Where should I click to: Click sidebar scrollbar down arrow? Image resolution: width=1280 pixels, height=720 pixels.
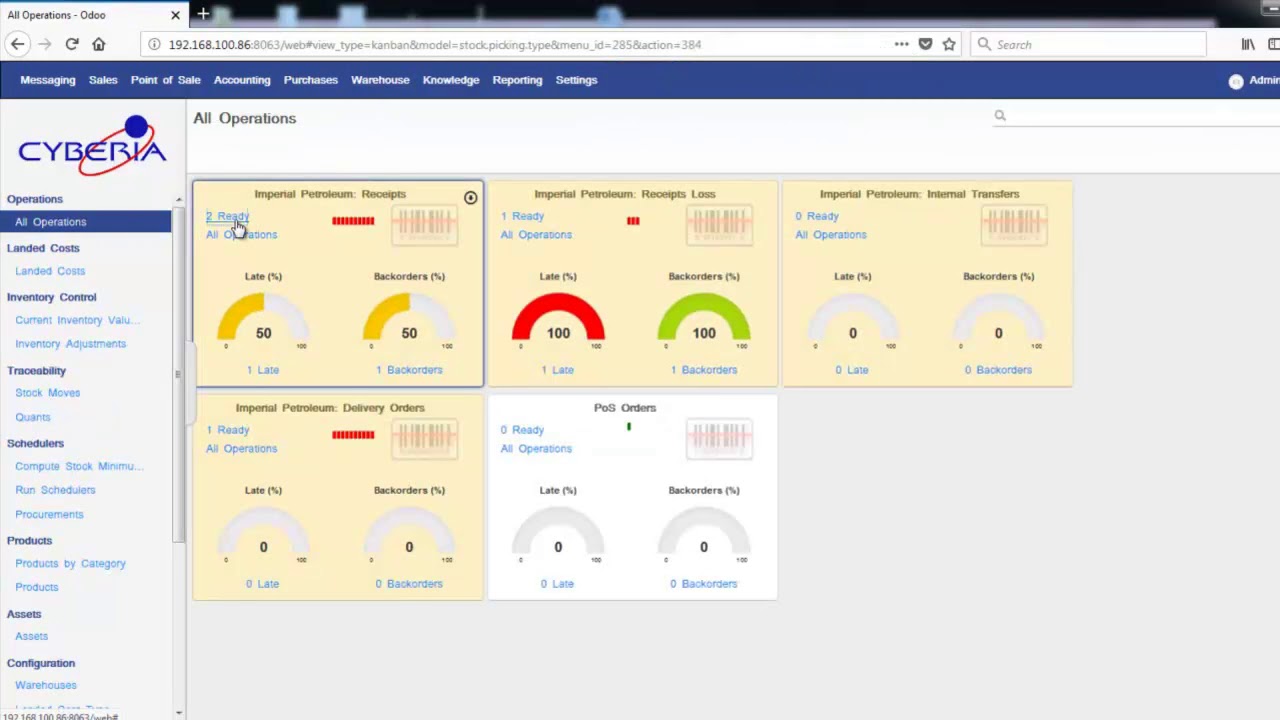click(x=179, y=713)
